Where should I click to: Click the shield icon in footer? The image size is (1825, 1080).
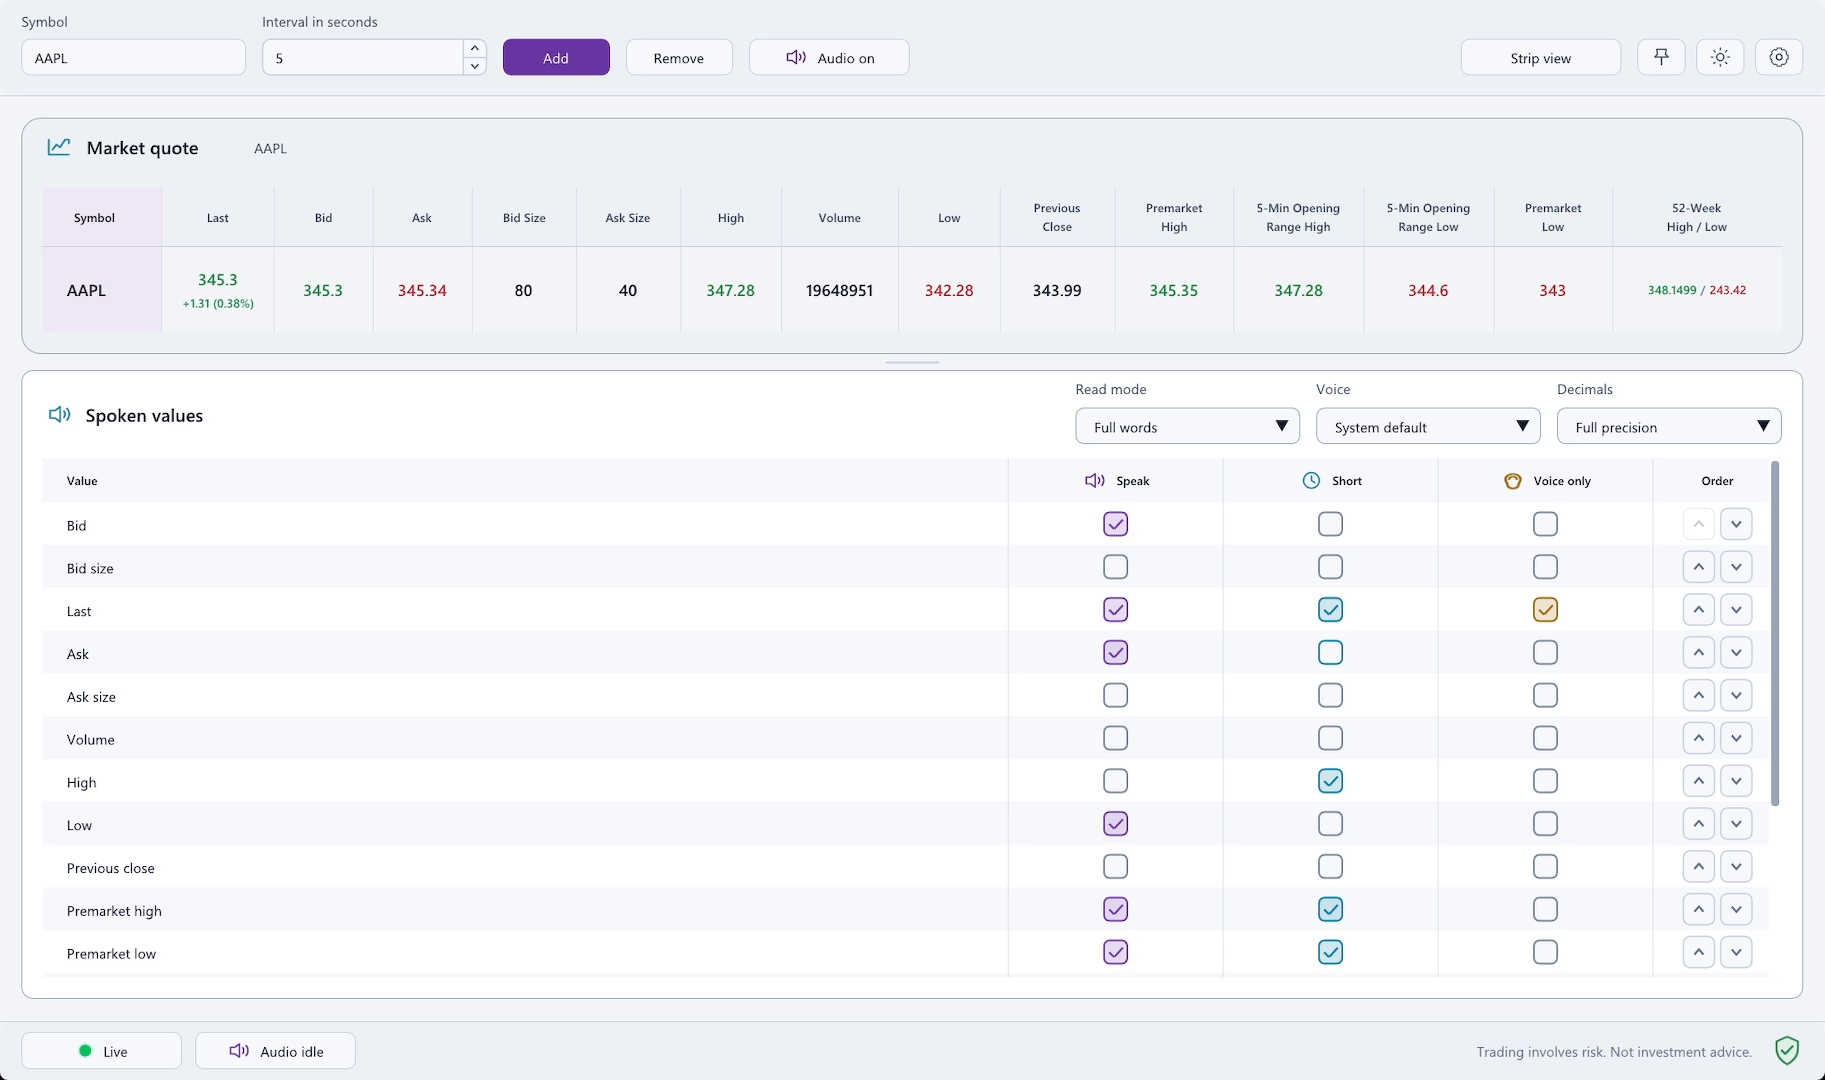pos(1787,1050)
